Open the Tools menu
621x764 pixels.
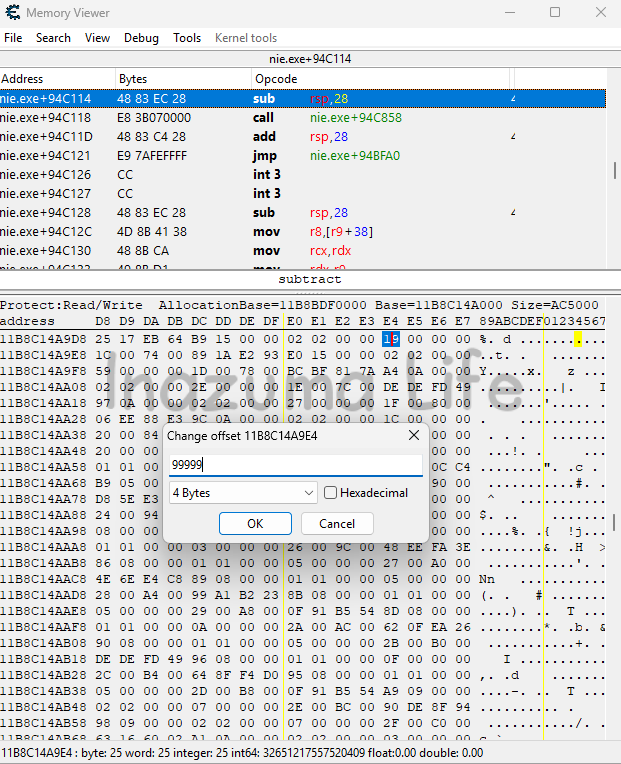click(187, 38)
